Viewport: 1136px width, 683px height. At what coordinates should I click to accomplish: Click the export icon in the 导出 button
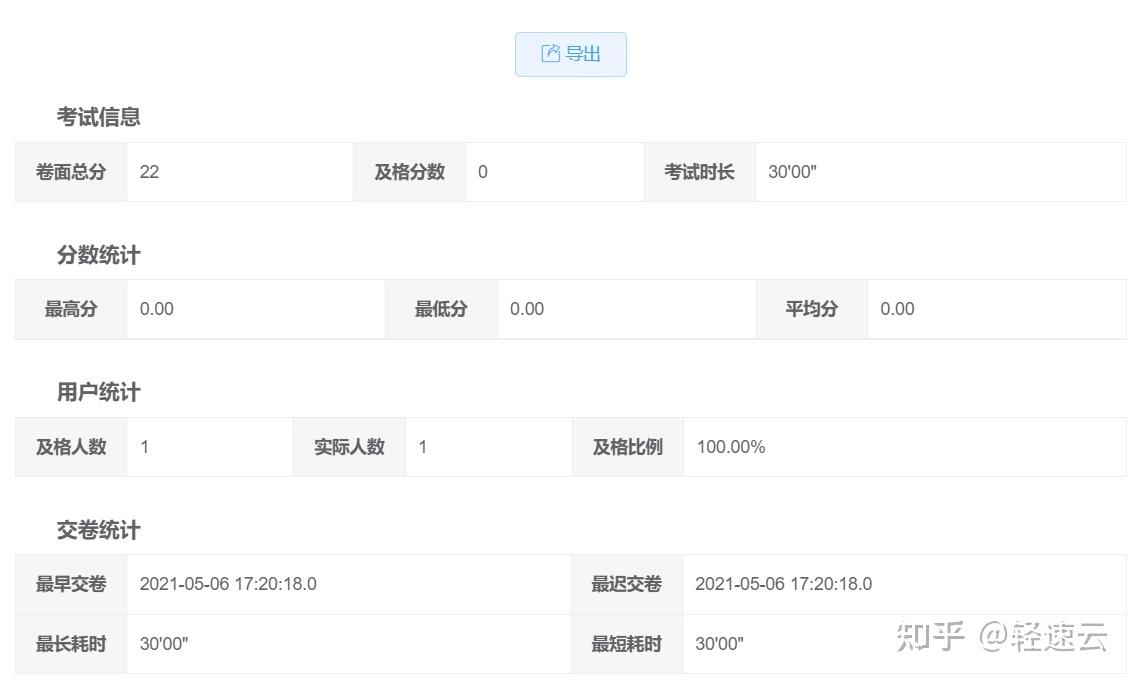550,54
